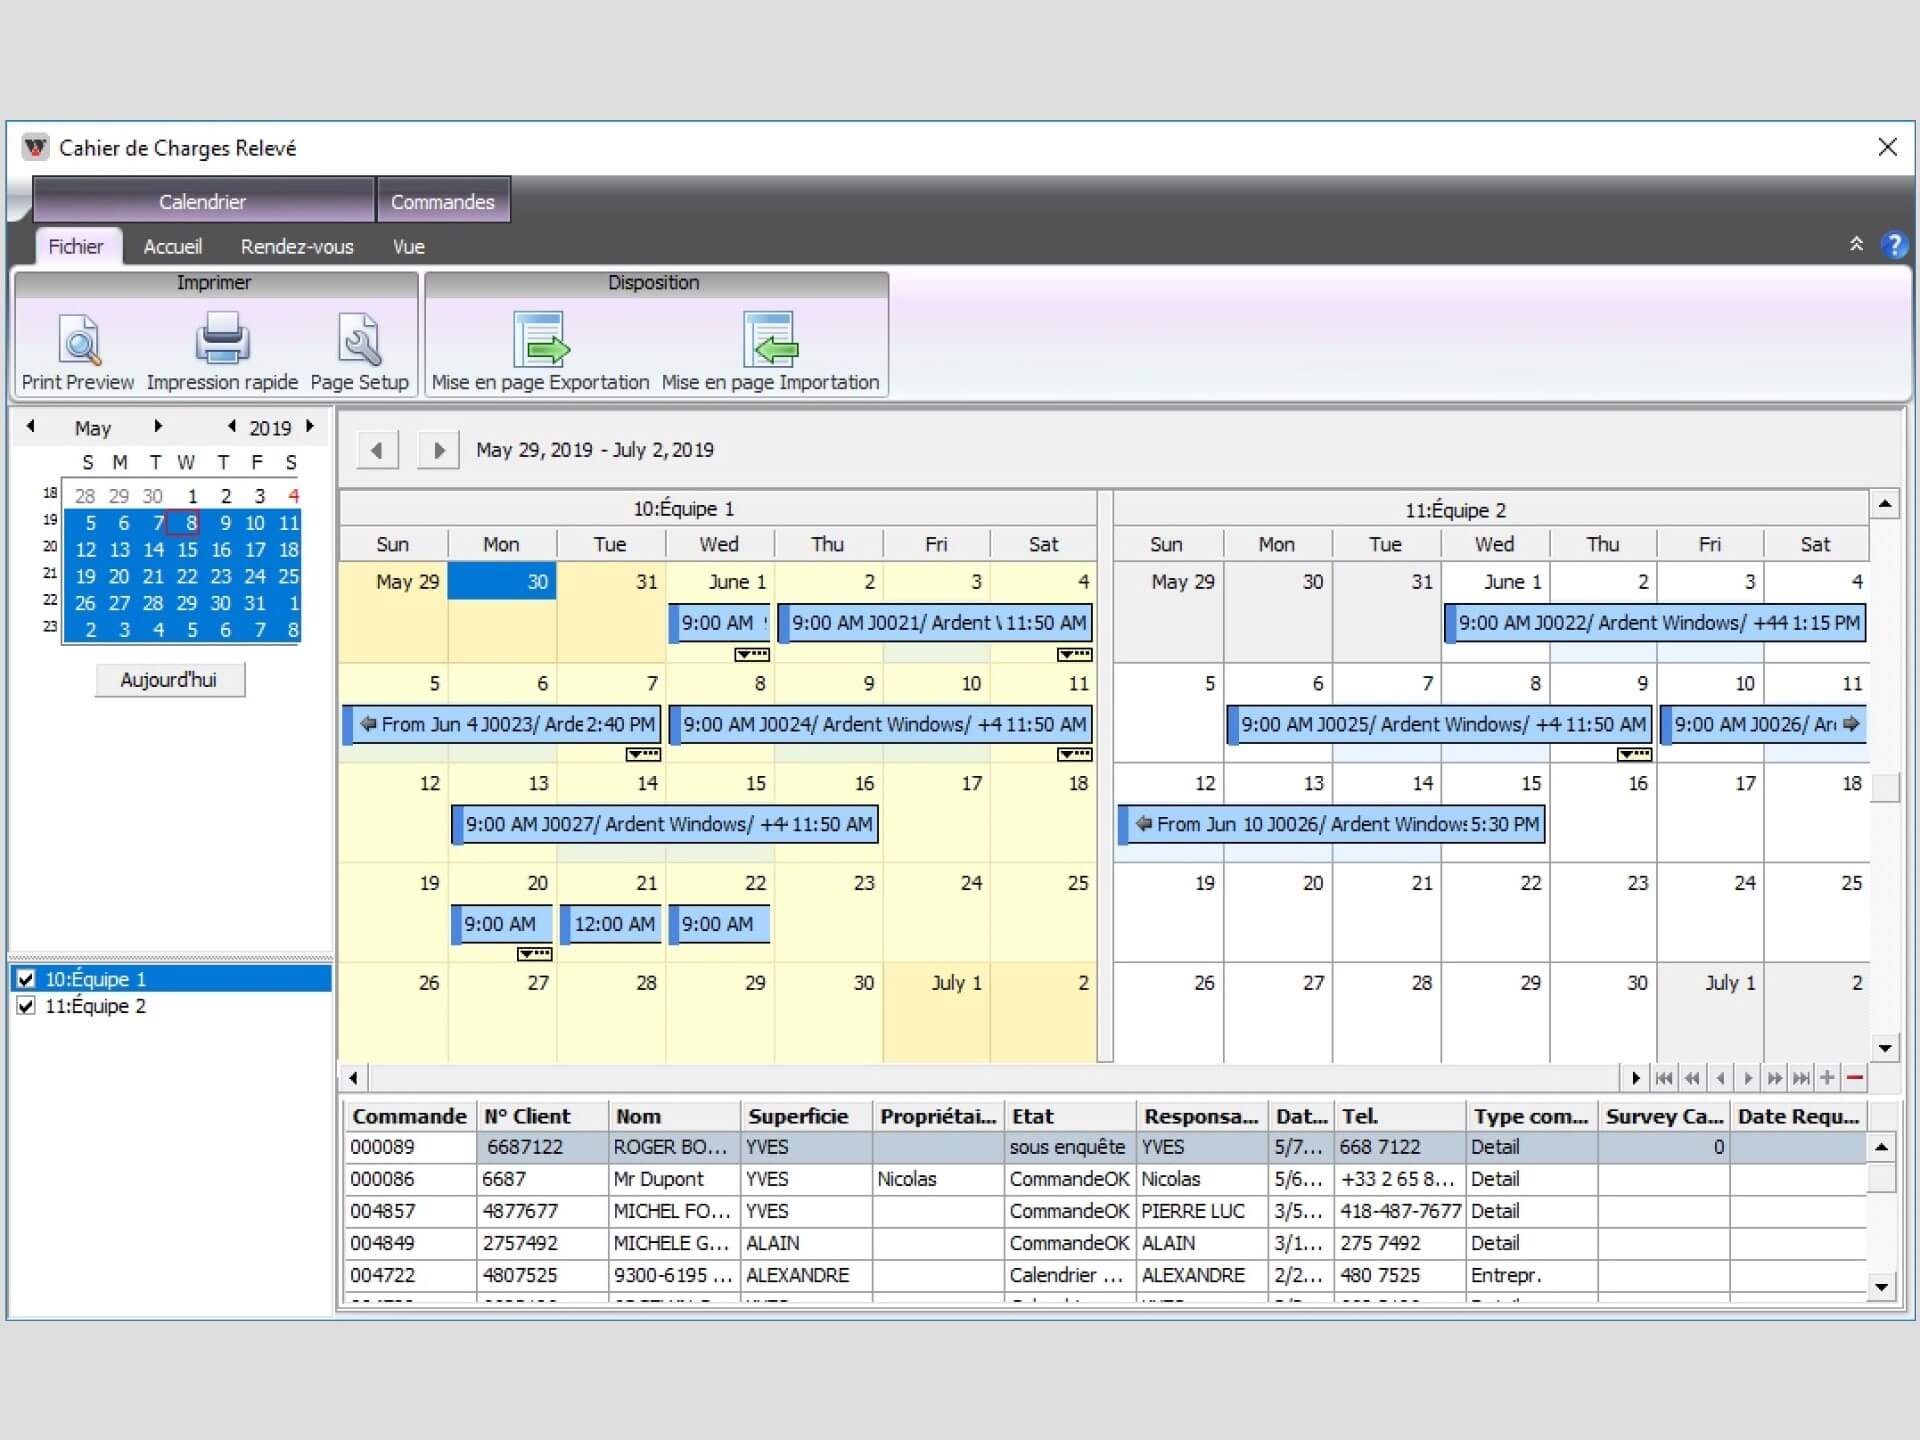Switch to the Commandes tab
This screenshot has width=1920, height=1440.
point(443,201)
